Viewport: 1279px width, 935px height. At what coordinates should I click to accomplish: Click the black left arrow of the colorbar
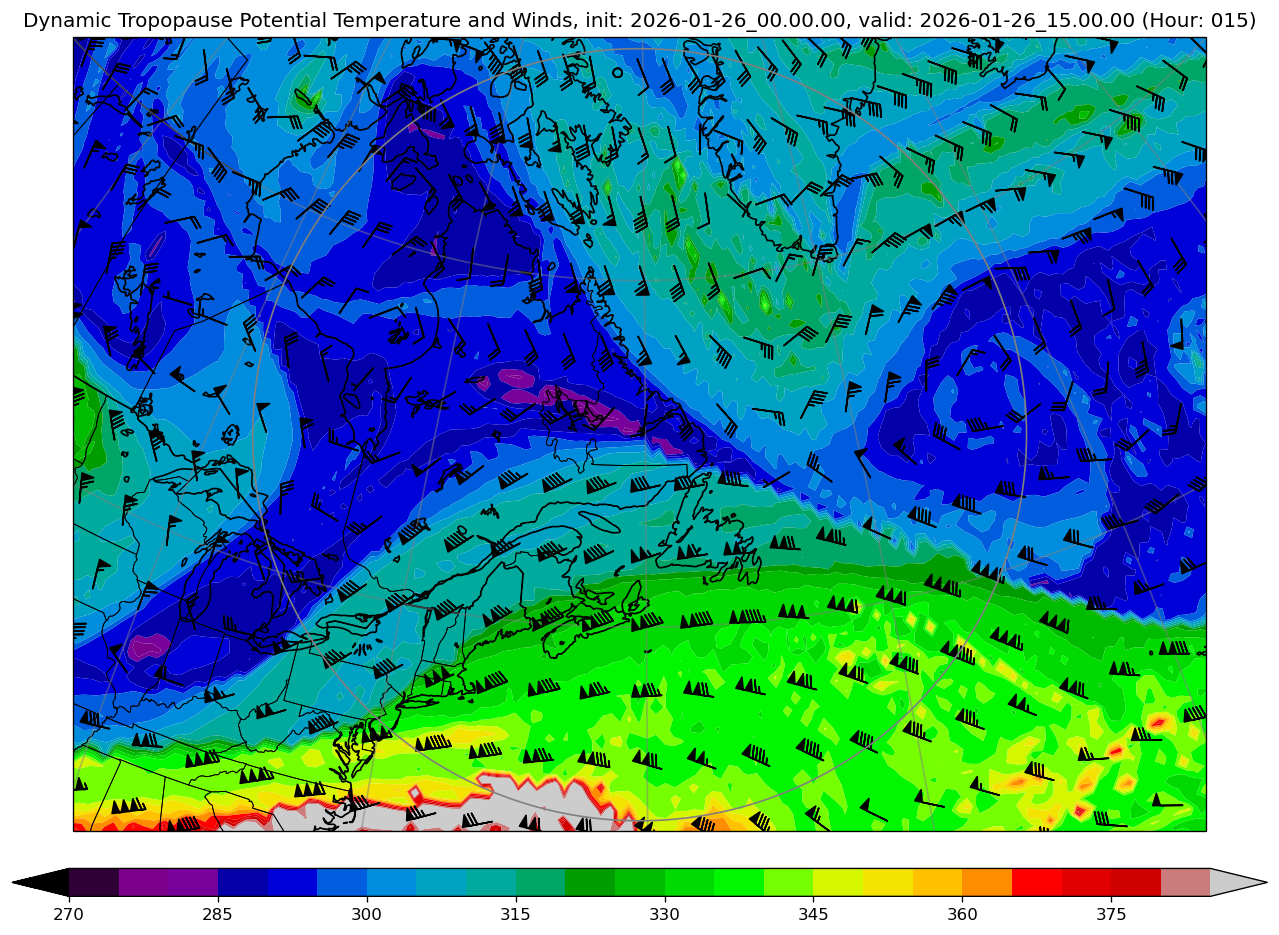point(42,882)
